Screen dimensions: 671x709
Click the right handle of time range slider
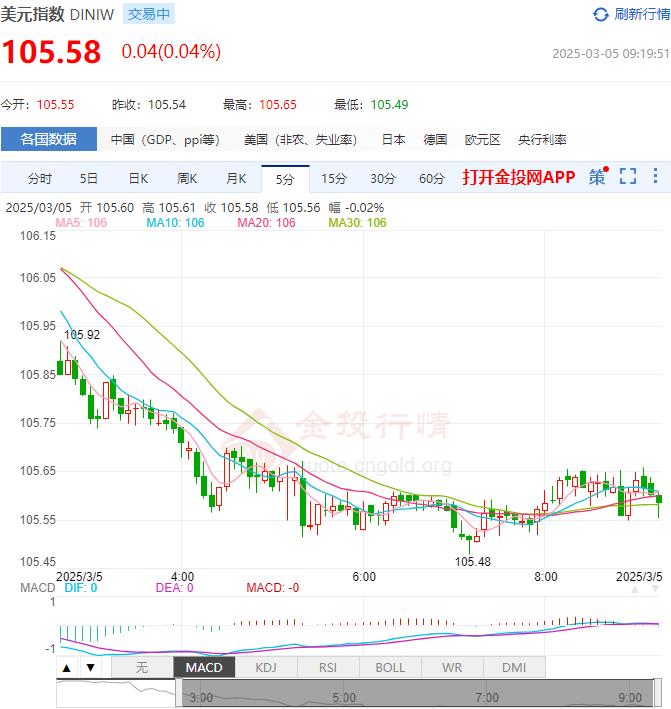tap(657, 693)
